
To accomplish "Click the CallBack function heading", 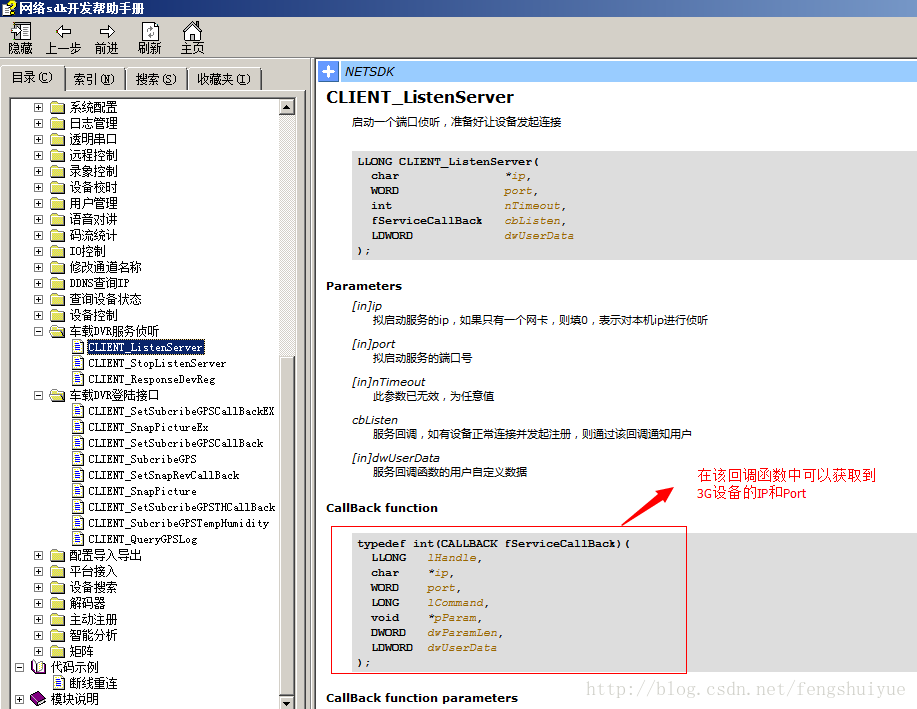I will (x=382, y=508).
